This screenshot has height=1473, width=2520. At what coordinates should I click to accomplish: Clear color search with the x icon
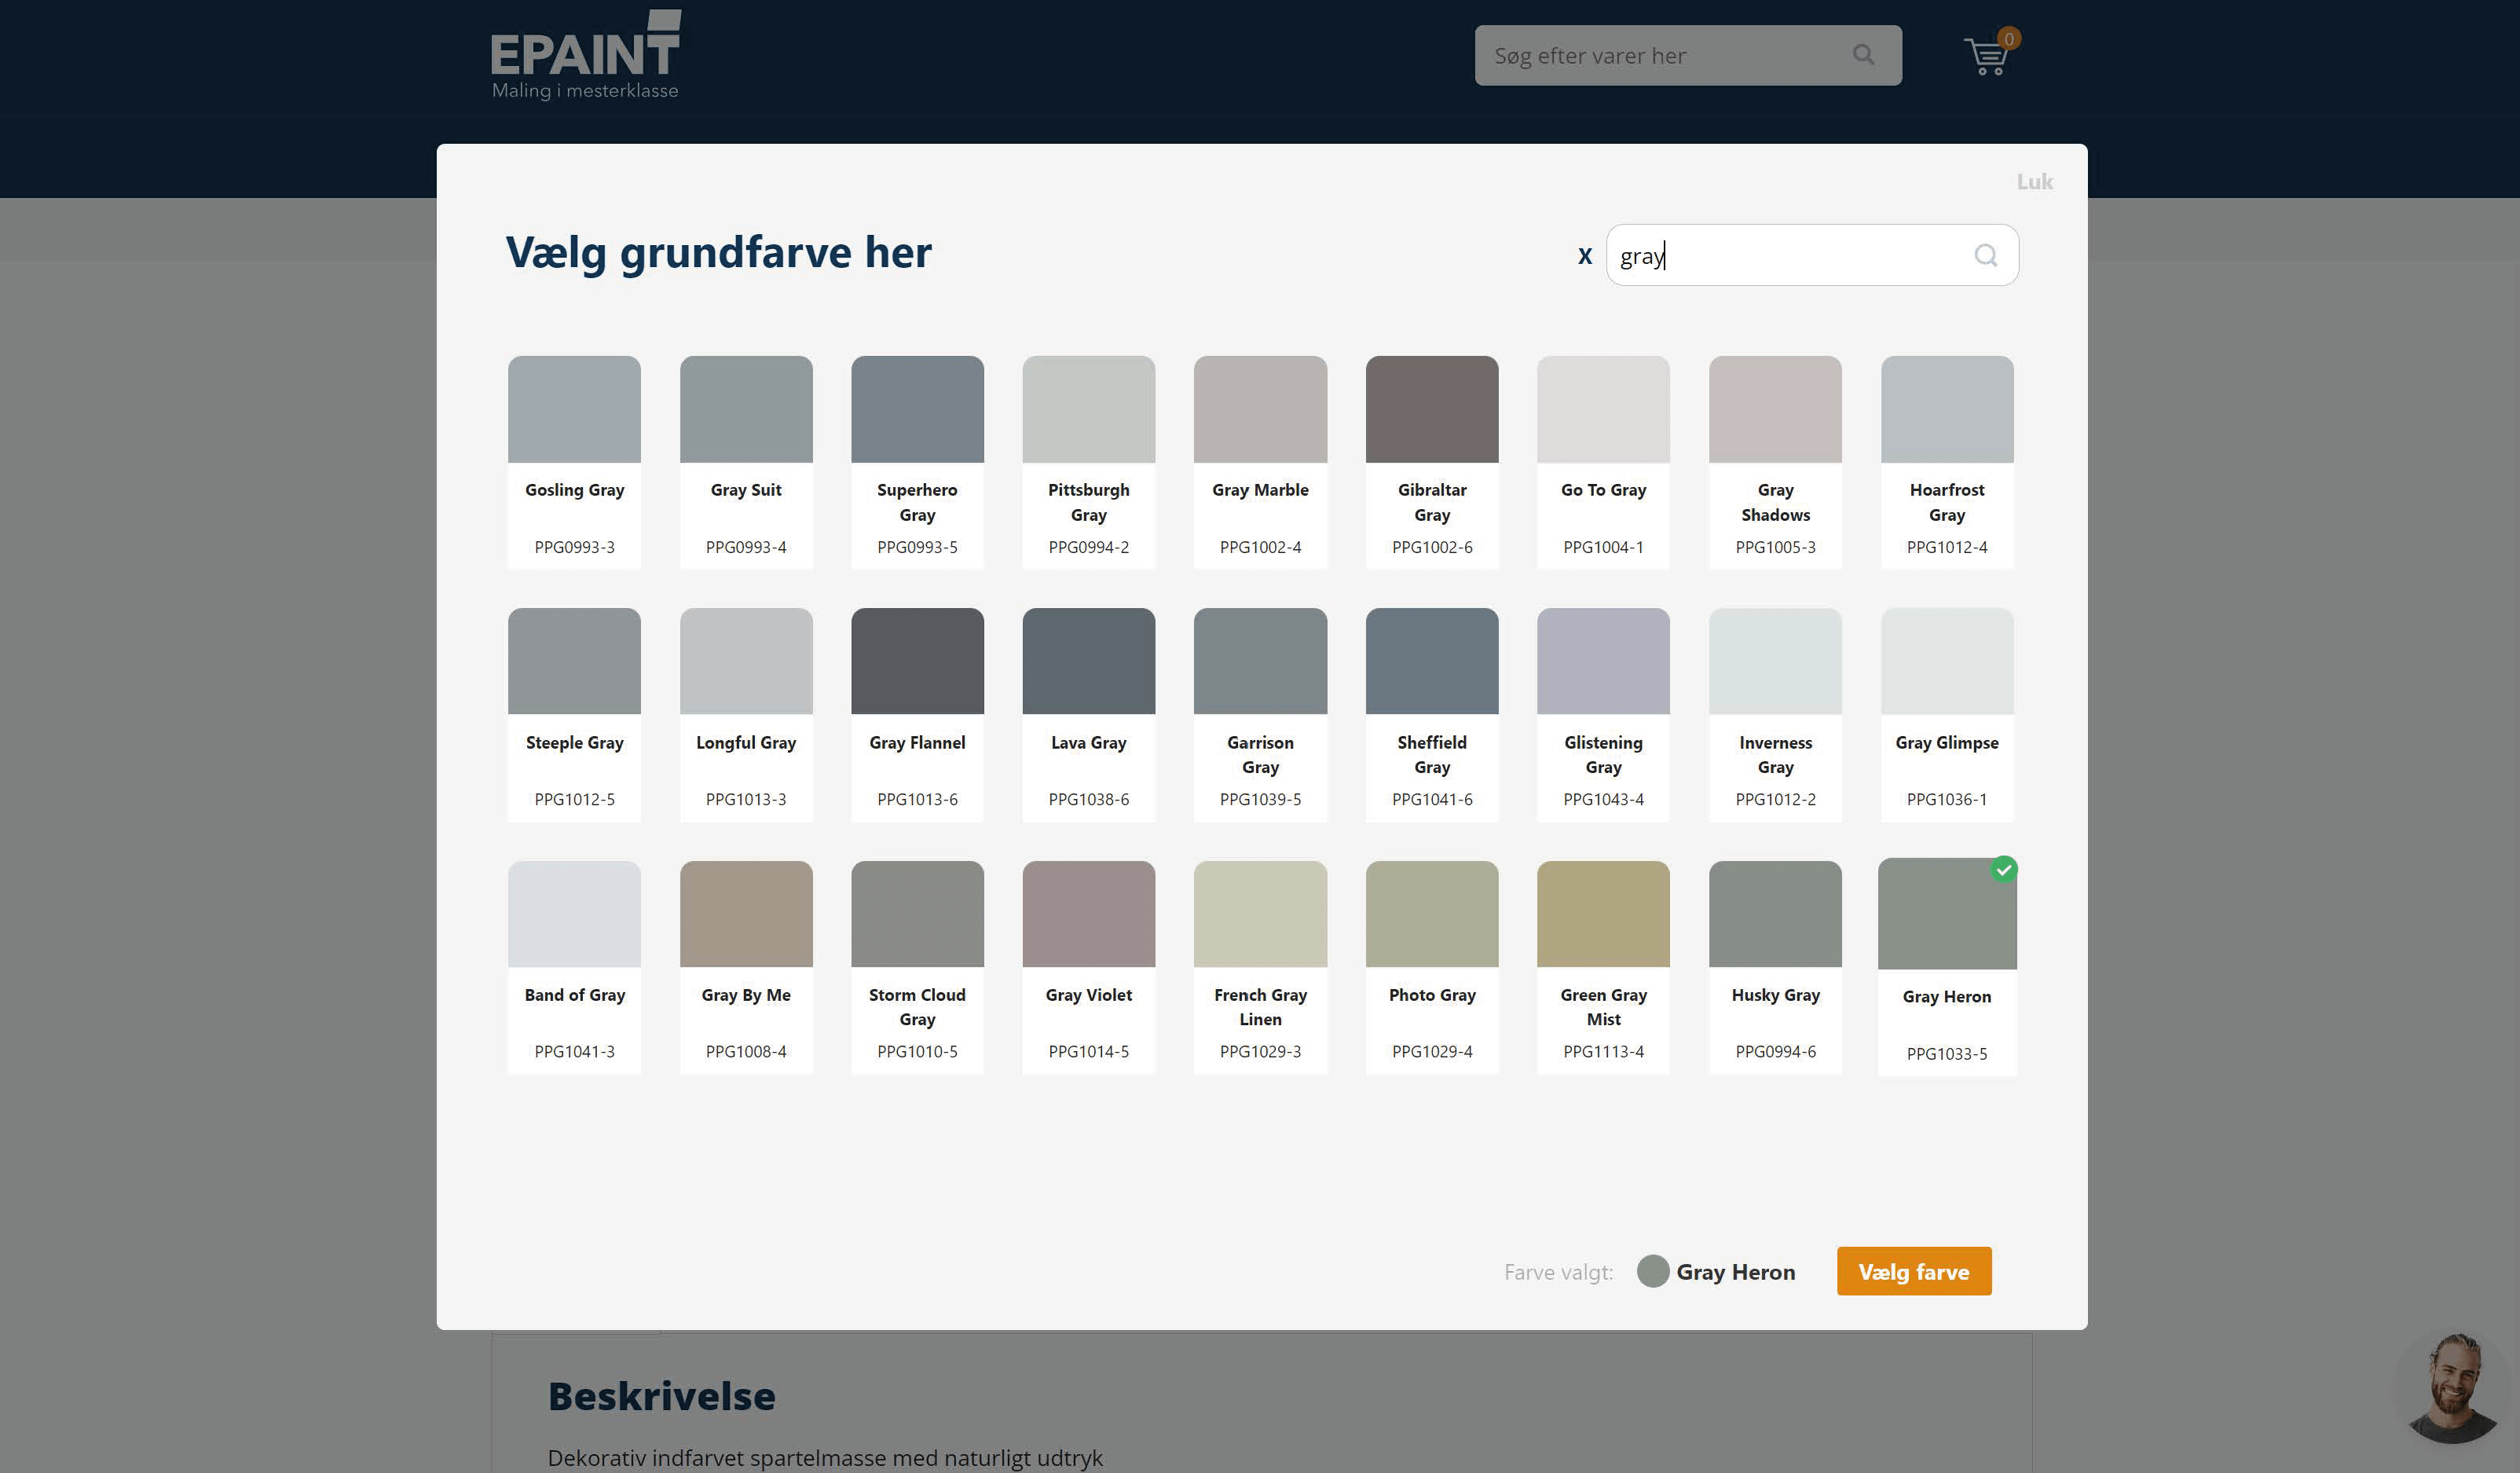click(1585, 256)
